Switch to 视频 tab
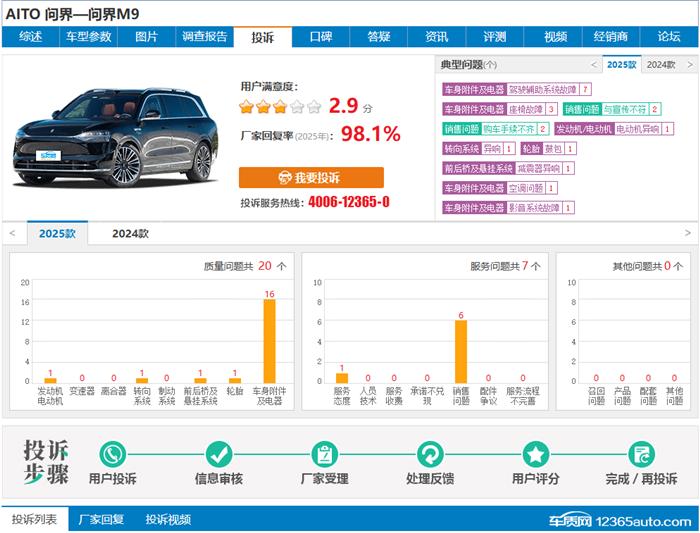Screen dimensions: 700x533 coord(553,37)
